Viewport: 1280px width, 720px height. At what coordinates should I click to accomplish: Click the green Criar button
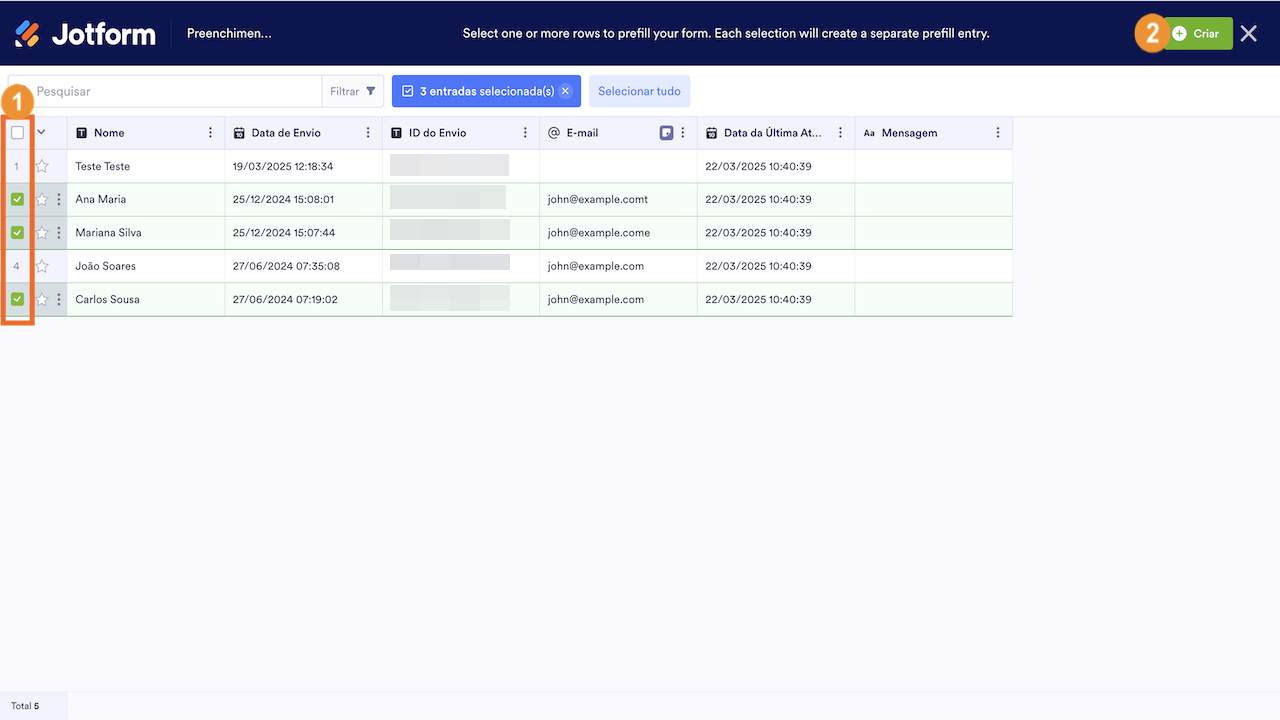(x=1196, y=34)
